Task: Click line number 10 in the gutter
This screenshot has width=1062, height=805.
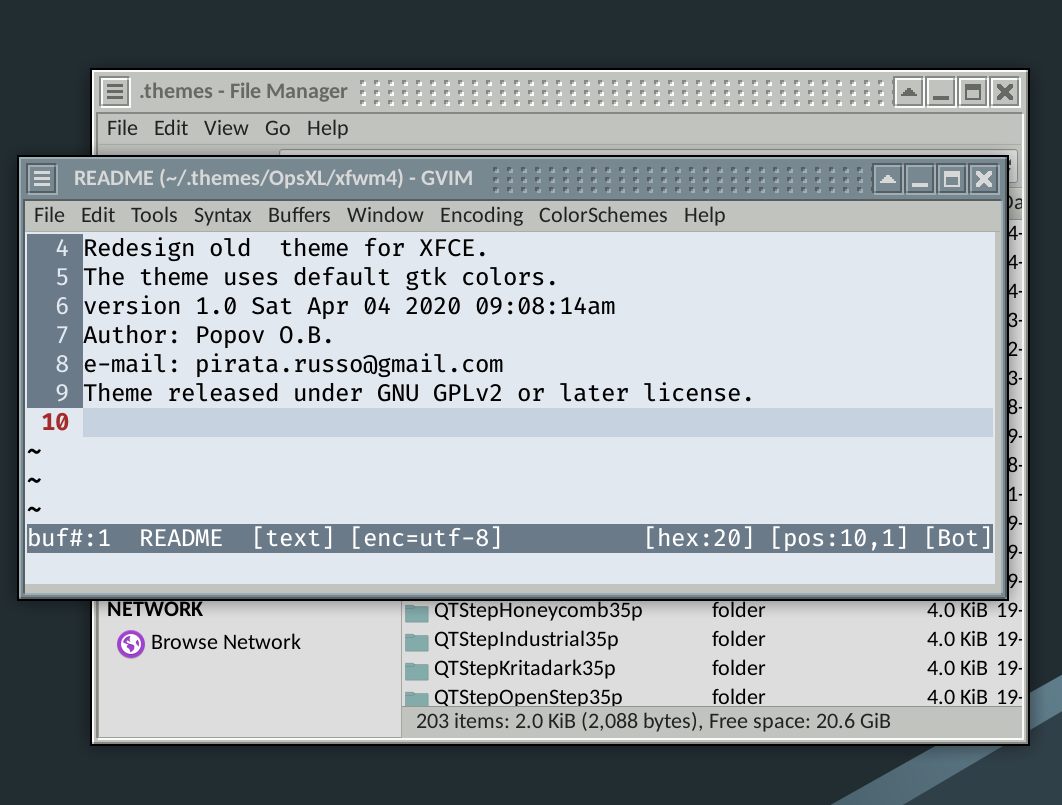Action: (x=55, y=422)
